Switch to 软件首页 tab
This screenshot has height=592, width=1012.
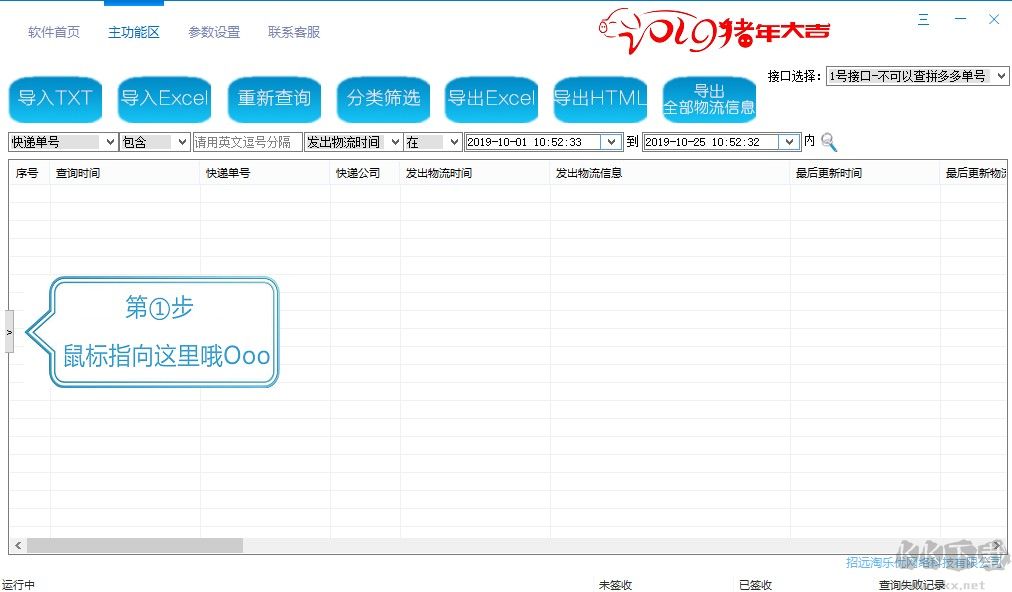(x=54, y=32)
